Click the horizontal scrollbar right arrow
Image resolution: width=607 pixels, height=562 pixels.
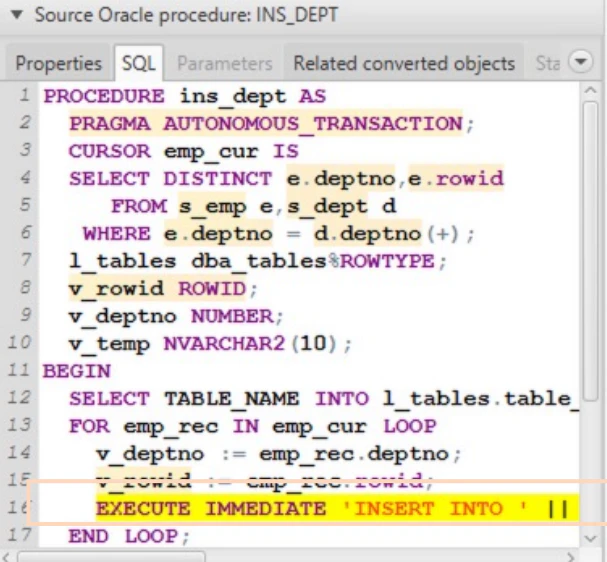570,557
